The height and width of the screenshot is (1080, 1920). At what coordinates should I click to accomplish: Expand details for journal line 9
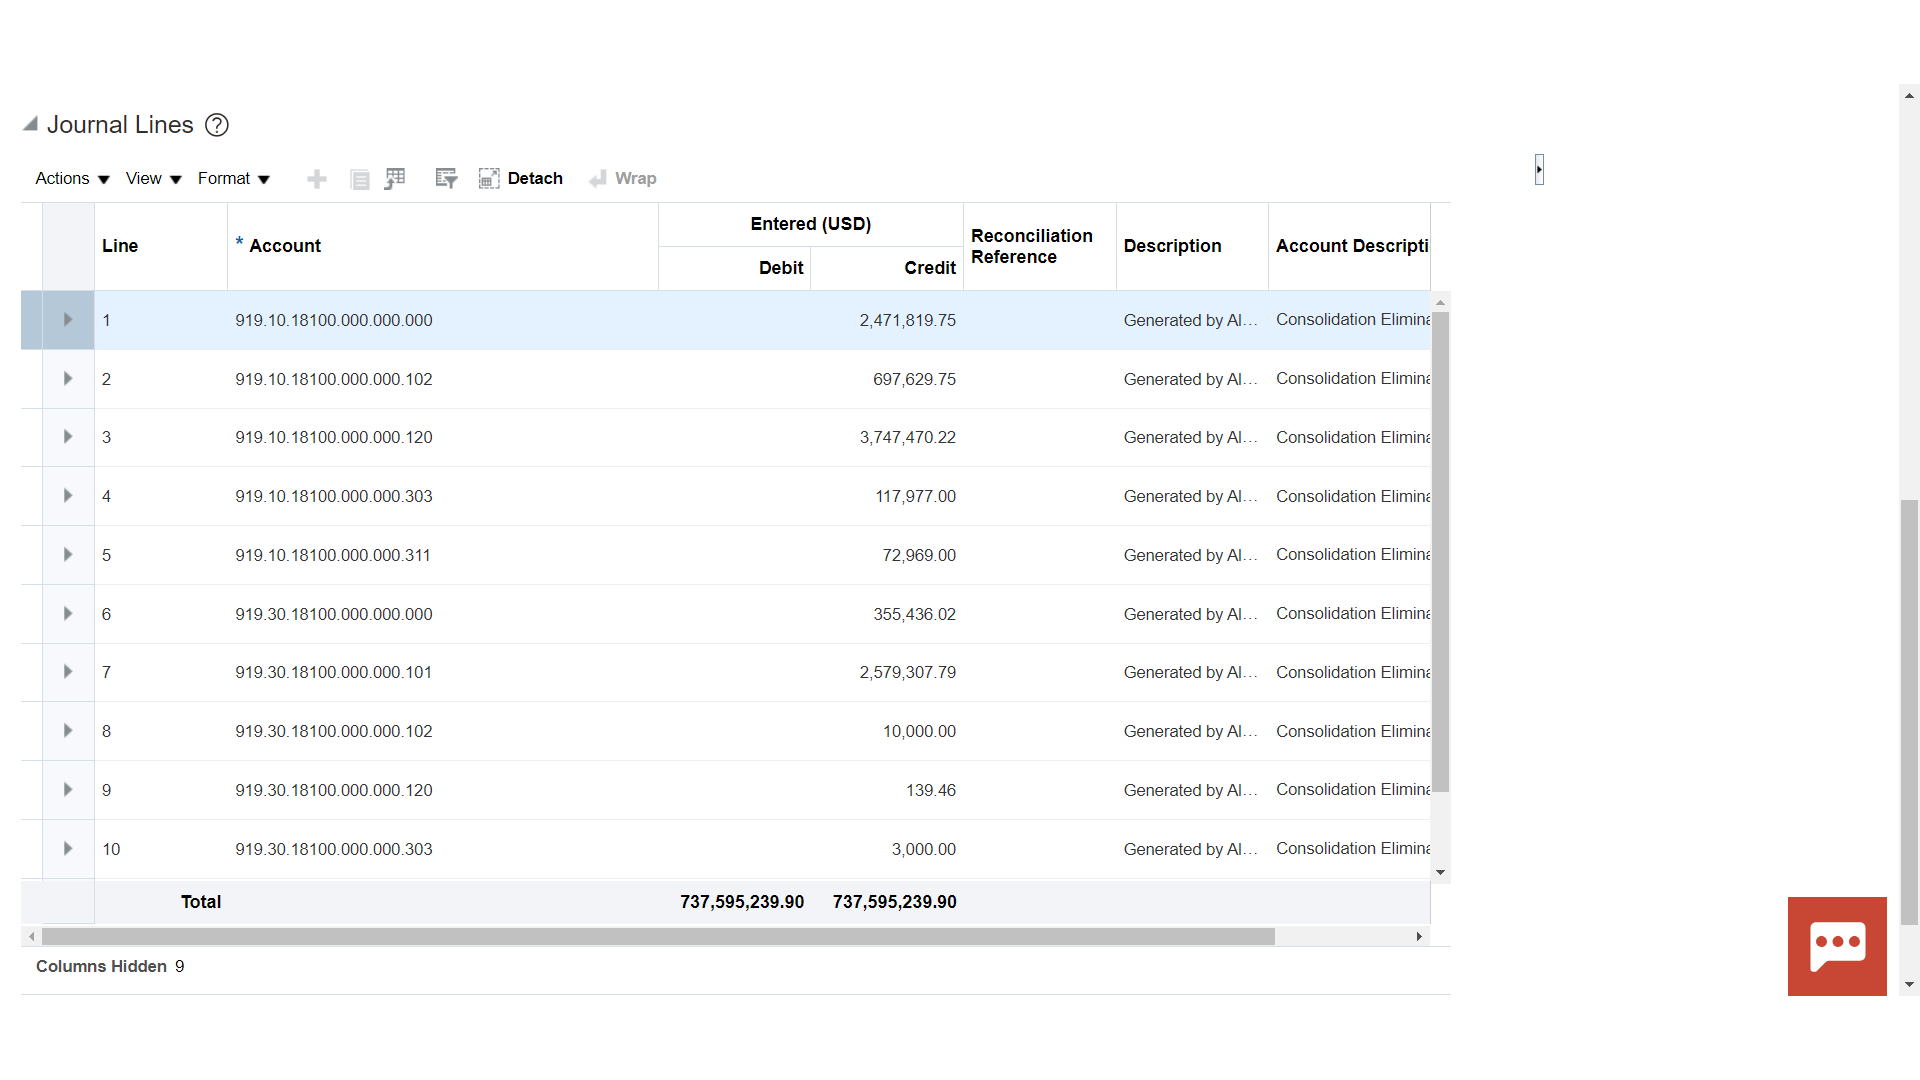(68, 790)
